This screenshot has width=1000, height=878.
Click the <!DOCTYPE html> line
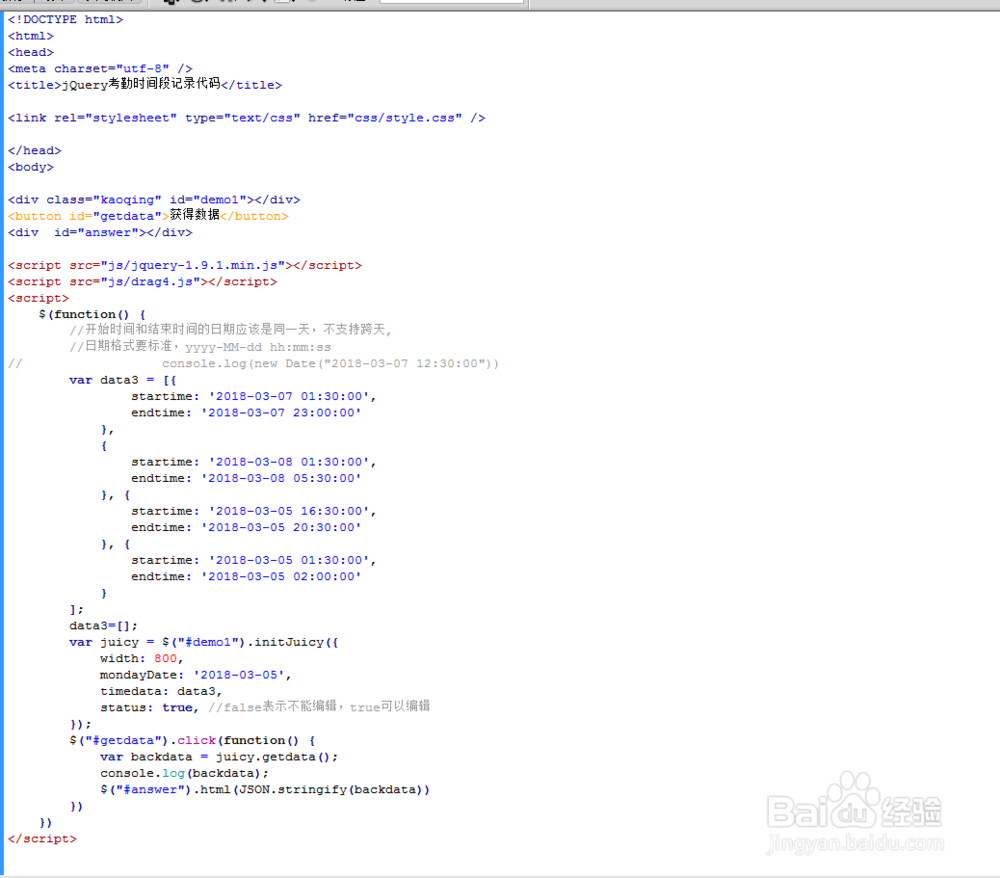(65, 20)
